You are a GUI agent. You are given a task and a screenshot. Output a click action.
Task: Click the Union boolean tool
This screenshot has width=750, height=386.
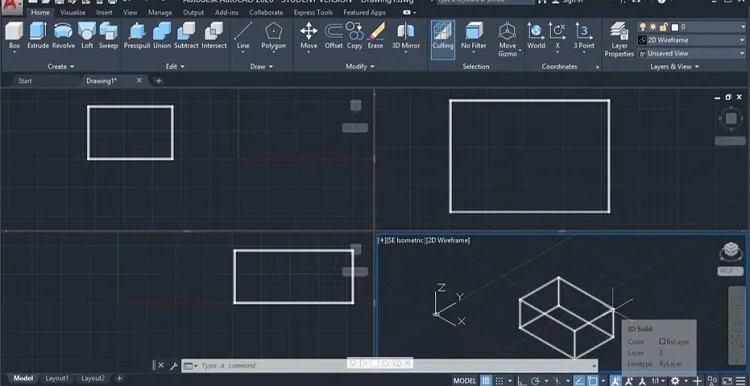pos(162,36)
